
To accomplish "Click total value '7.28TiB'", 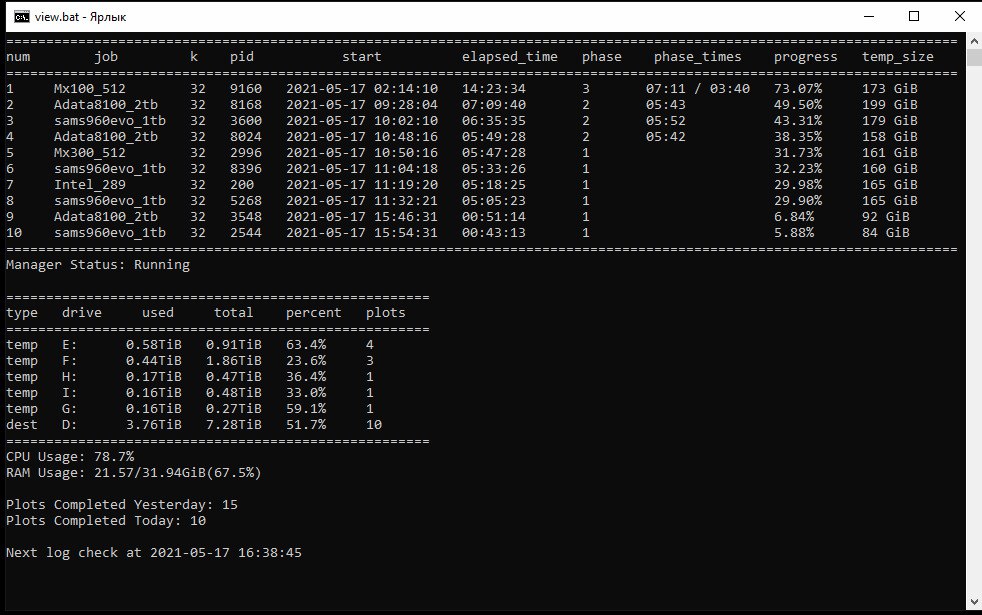I will pos(234,425).
